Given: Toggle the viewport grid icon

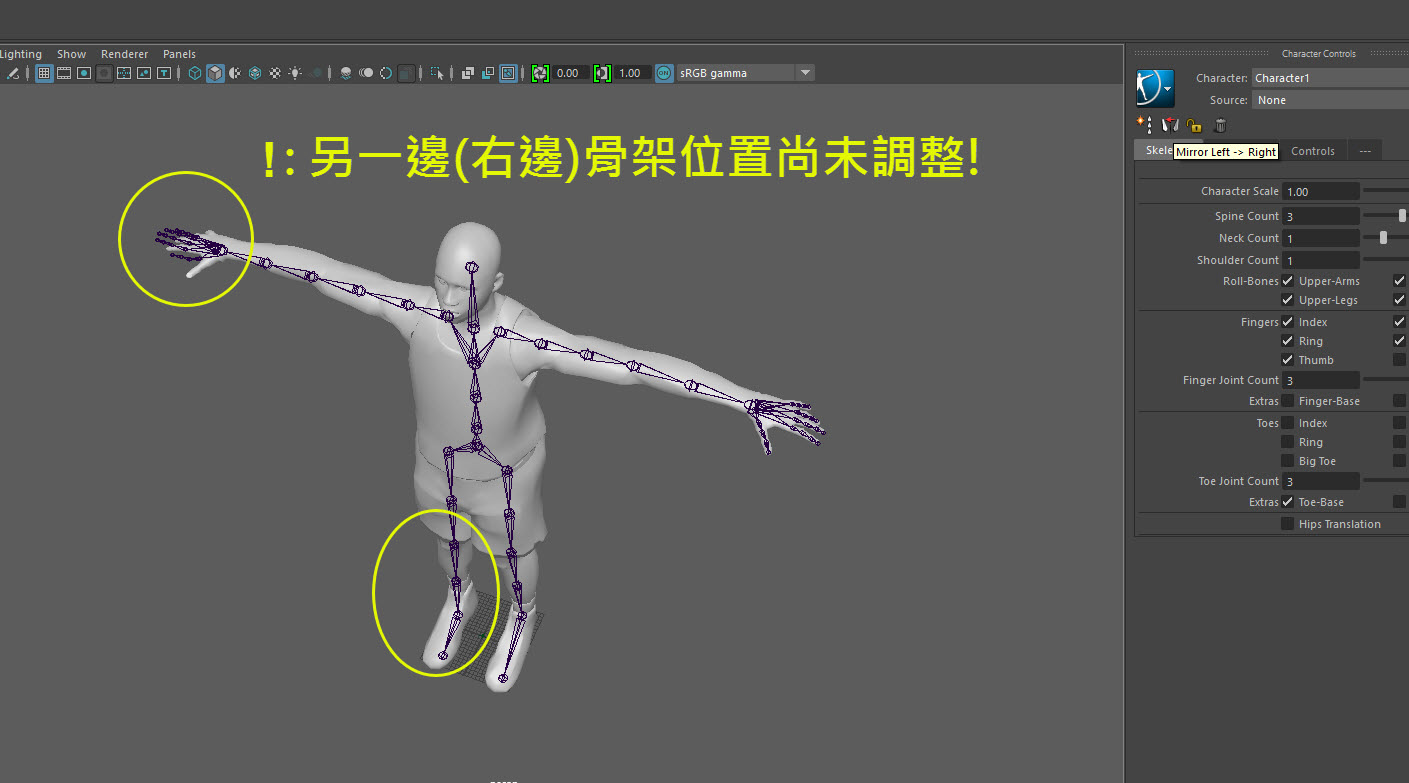Looking at the screenshot, I should [x=44, y=73].
